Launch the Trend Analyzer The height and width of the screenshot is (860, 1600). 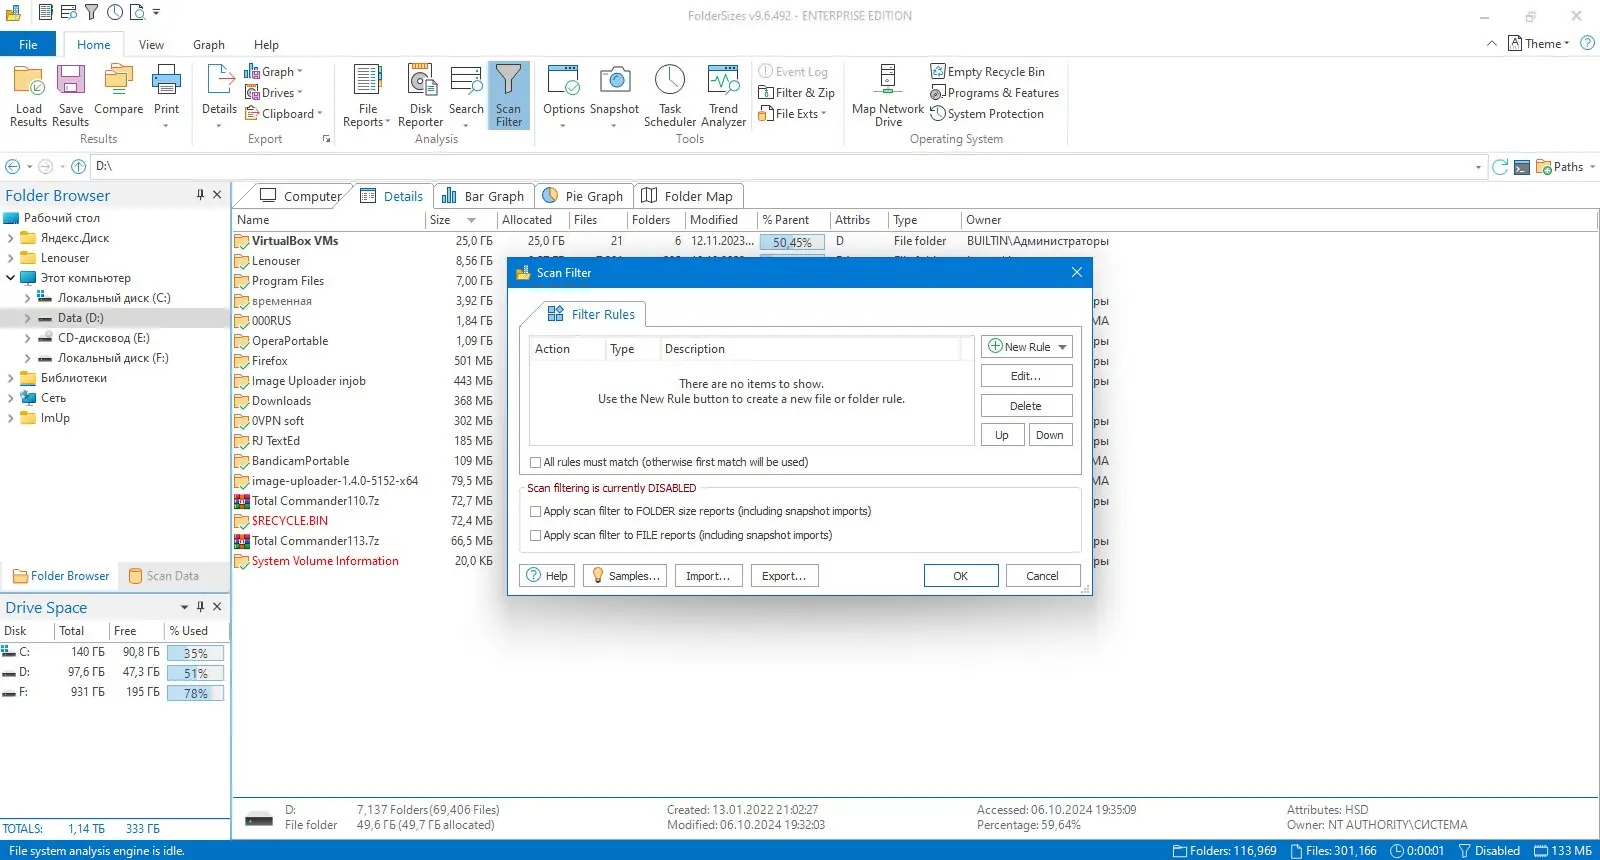(x=723, y=96)
